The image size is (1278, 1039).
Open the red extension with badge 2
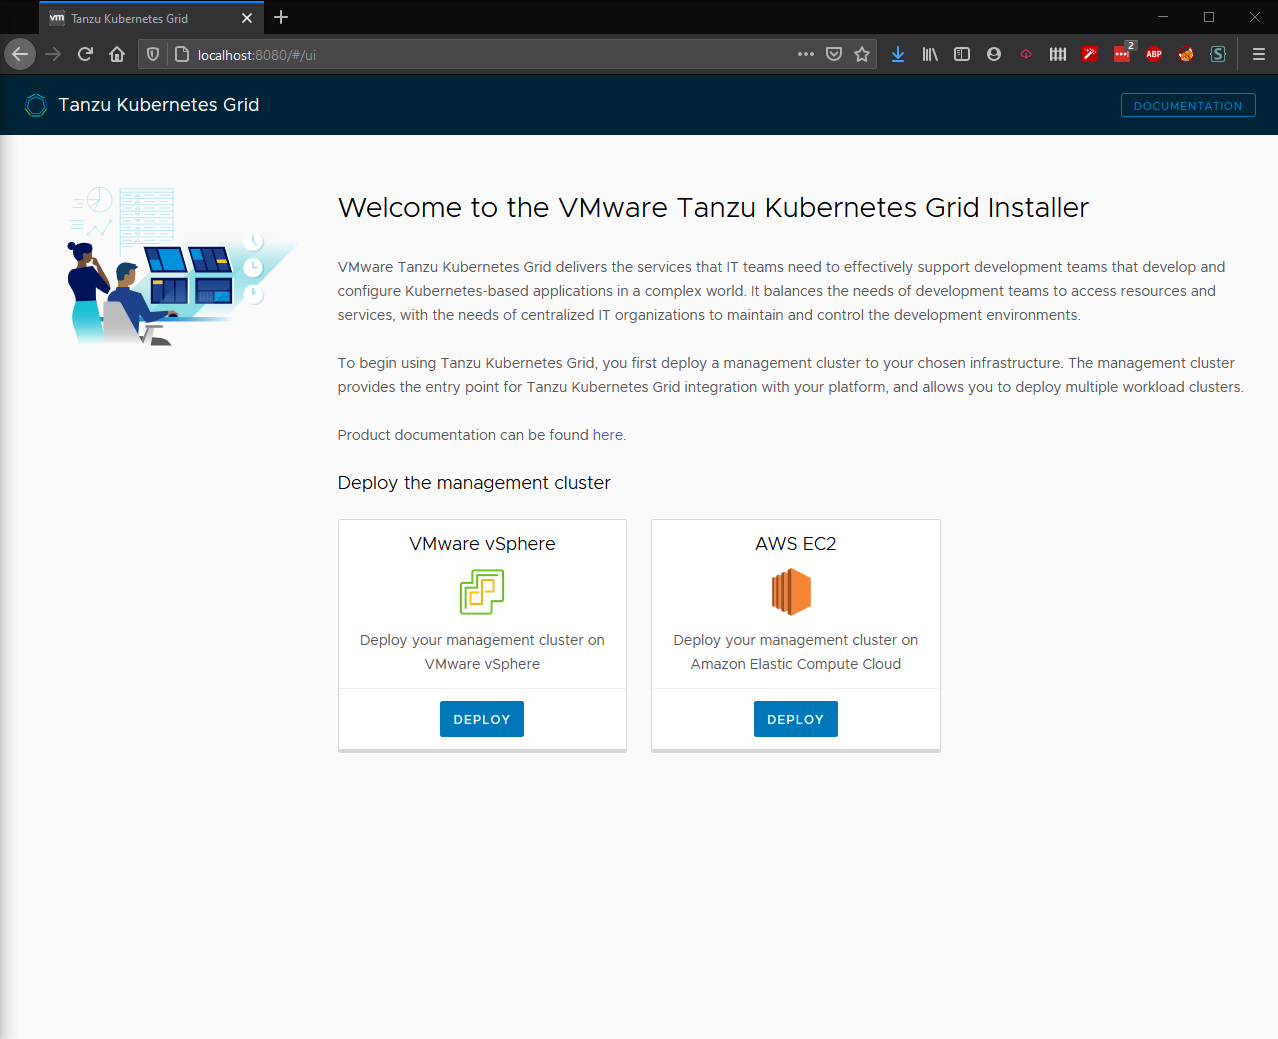click(x=1122, y=54)
